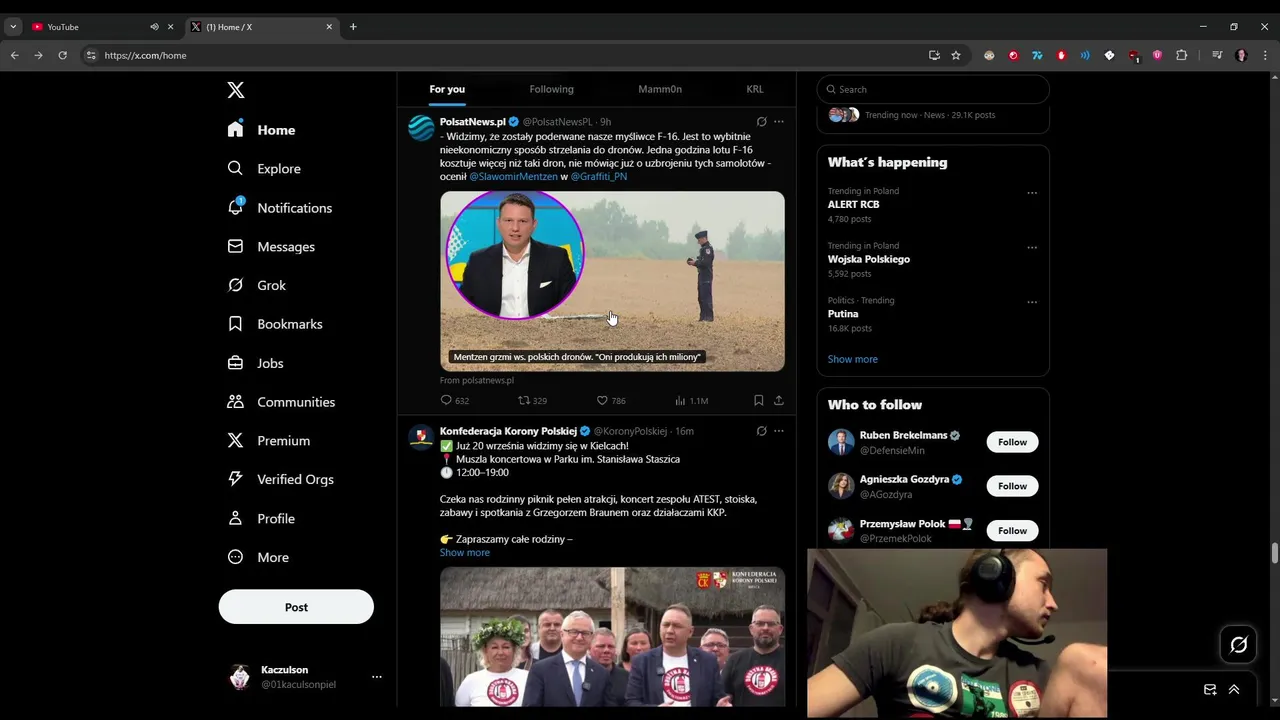
Task: Open new message compose icon
Action: (1210, 689)
